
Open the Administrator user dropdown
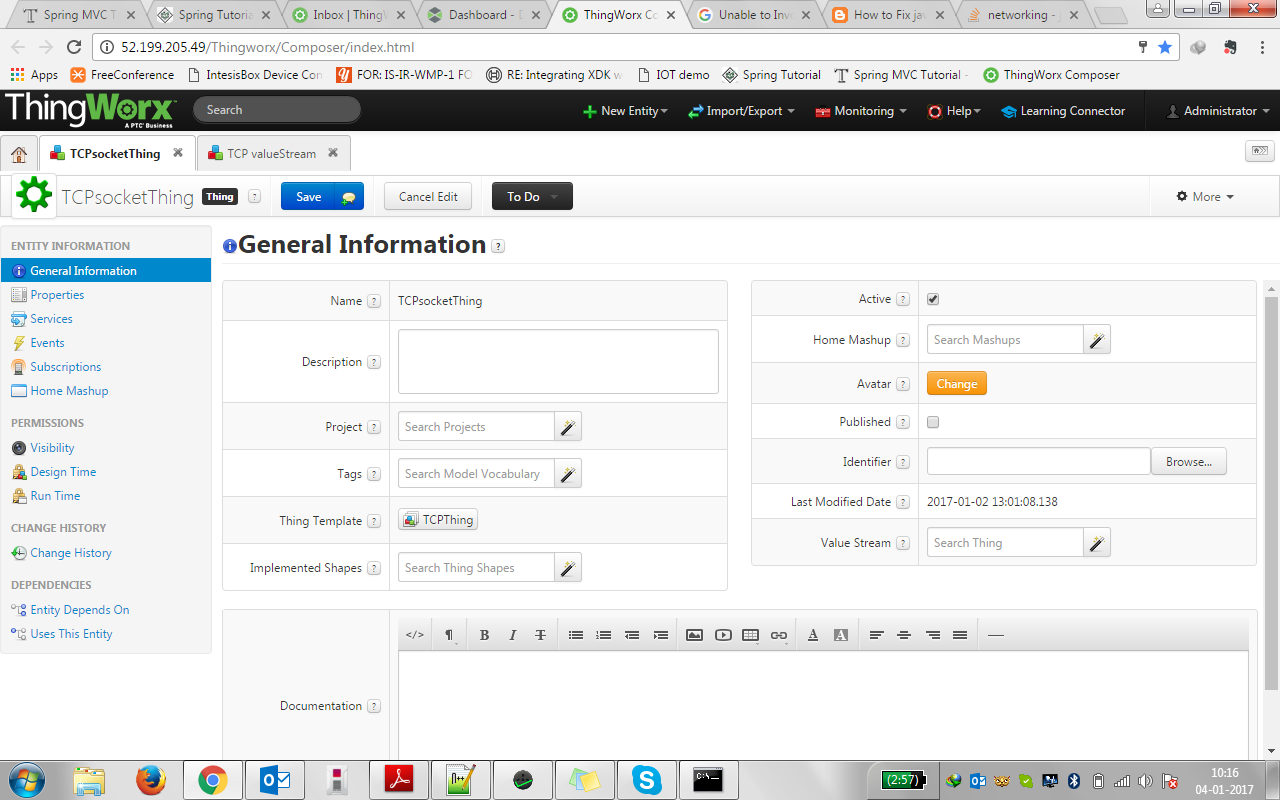coord(1218,111)
